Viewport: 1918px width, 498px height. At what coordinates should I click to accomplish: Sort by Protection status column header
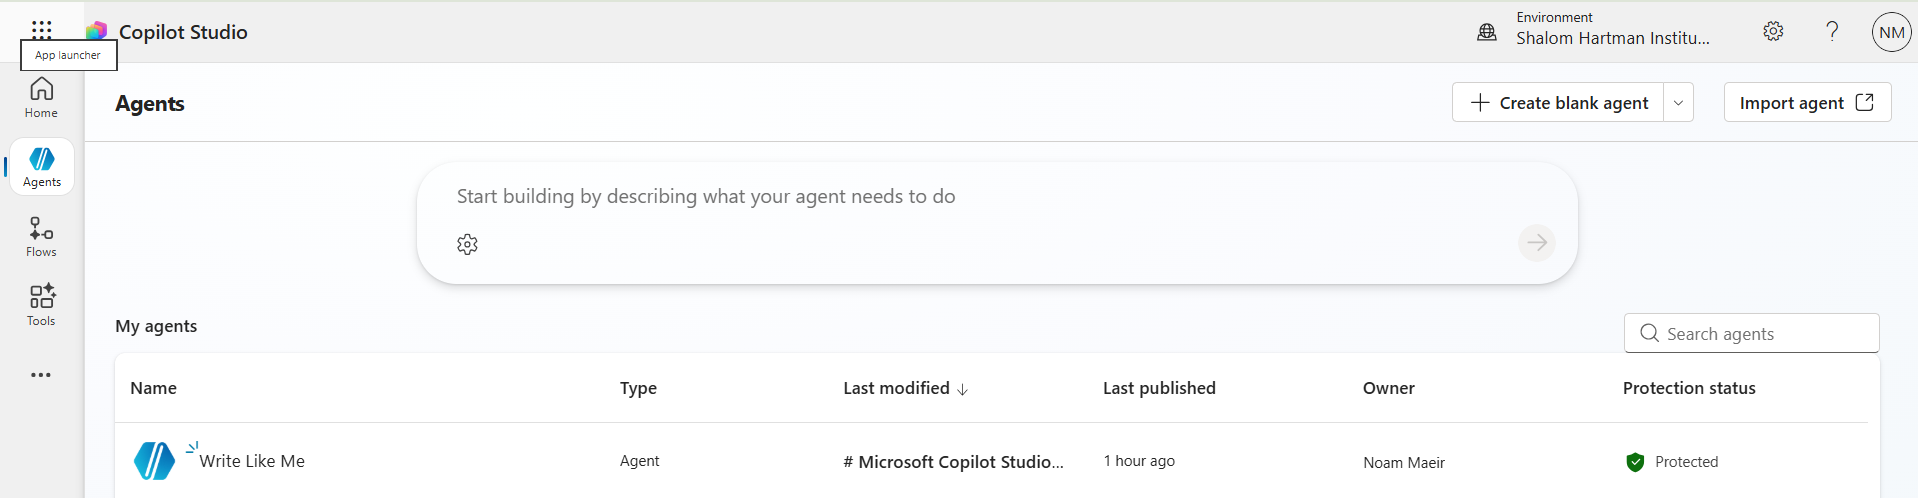(x=1689, y=388)
